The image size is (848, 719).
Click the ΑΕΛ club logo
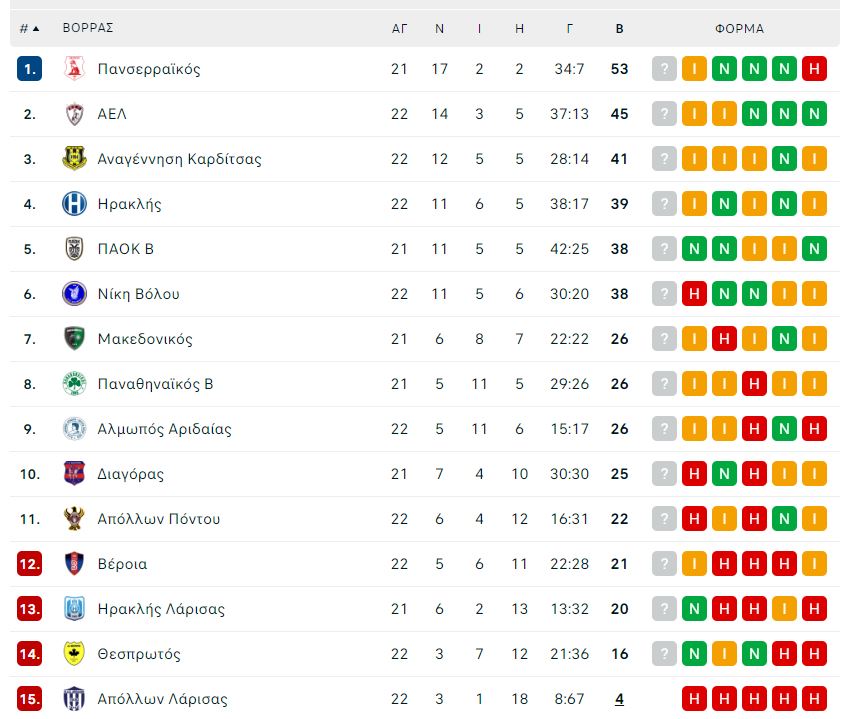pos(74,114)
